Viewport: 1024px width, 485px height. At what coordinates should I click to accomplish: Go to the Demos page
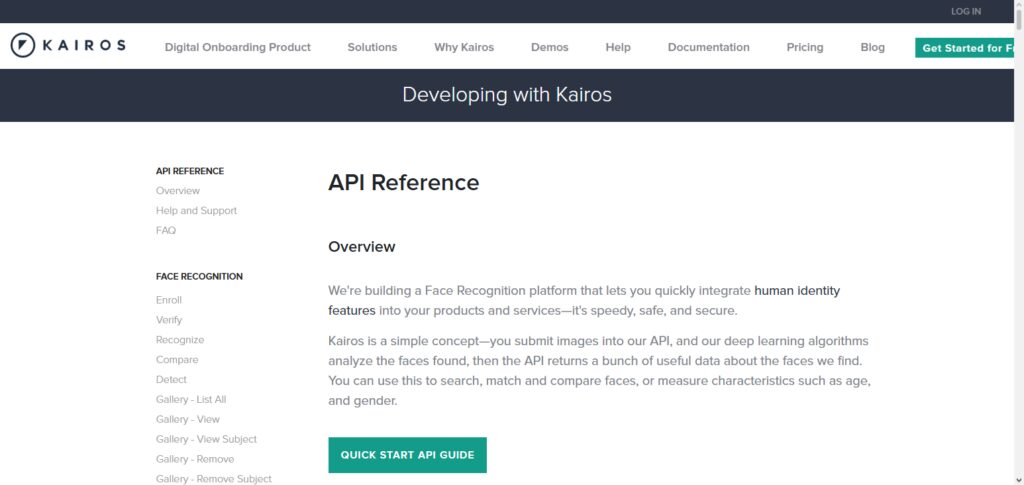click(550, 47)
